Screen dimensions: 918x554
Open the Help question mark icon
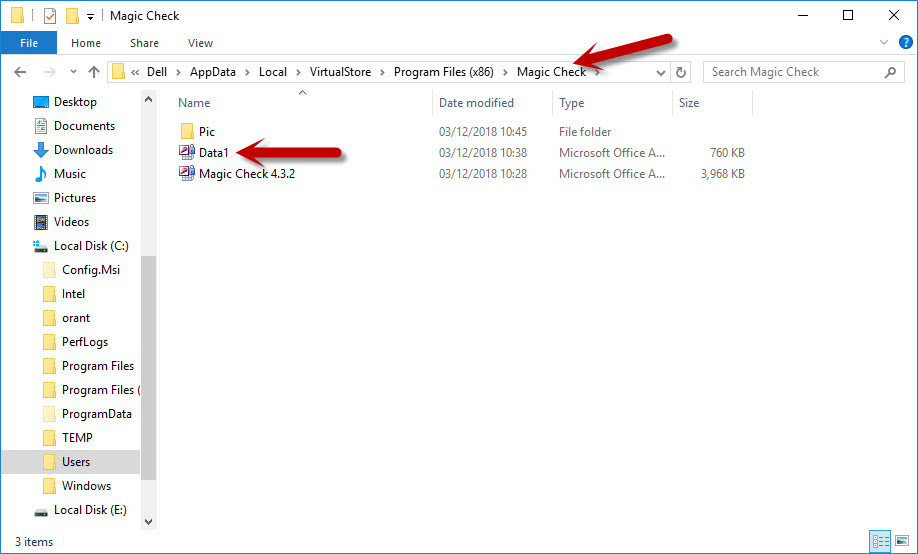click(905, 42)
